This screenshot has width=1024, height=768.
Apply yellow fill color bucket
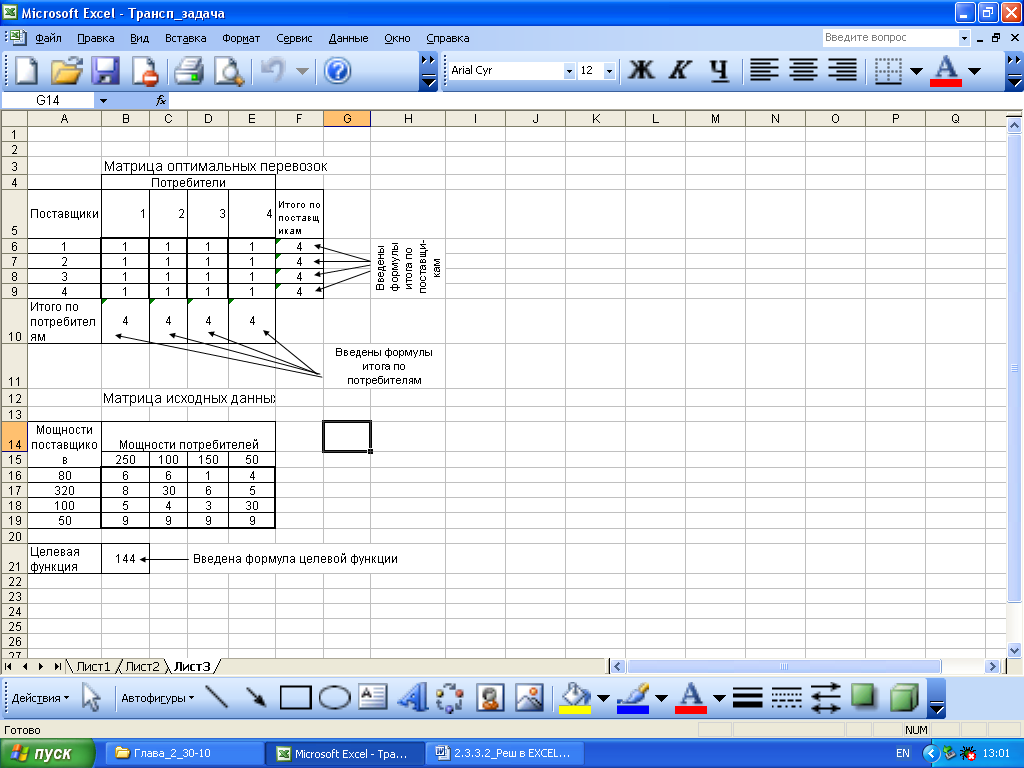click(x=575, y=697)
